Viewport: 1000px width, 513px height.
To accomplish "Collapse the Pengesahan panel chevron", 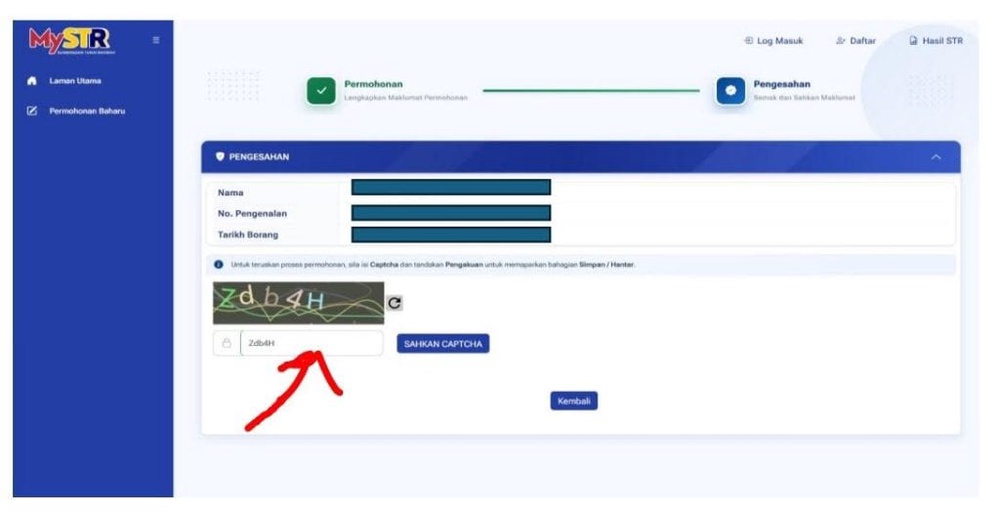I will click(936, 157).
